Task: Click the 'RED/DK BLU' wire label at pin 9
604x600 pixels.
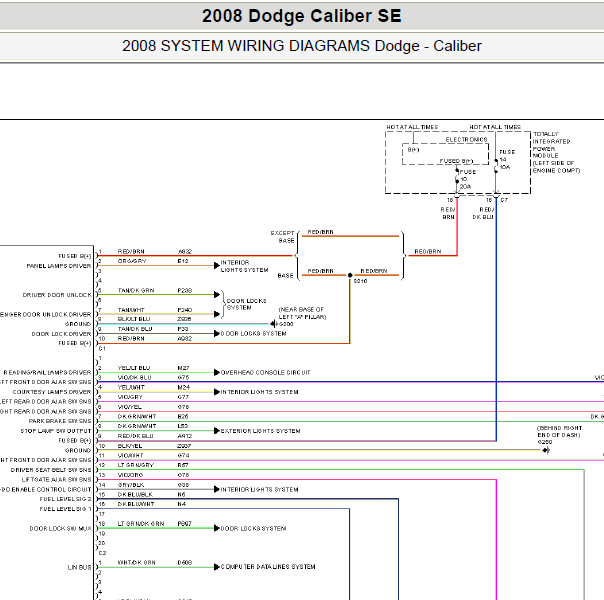Action: click(x=136, y=436)
